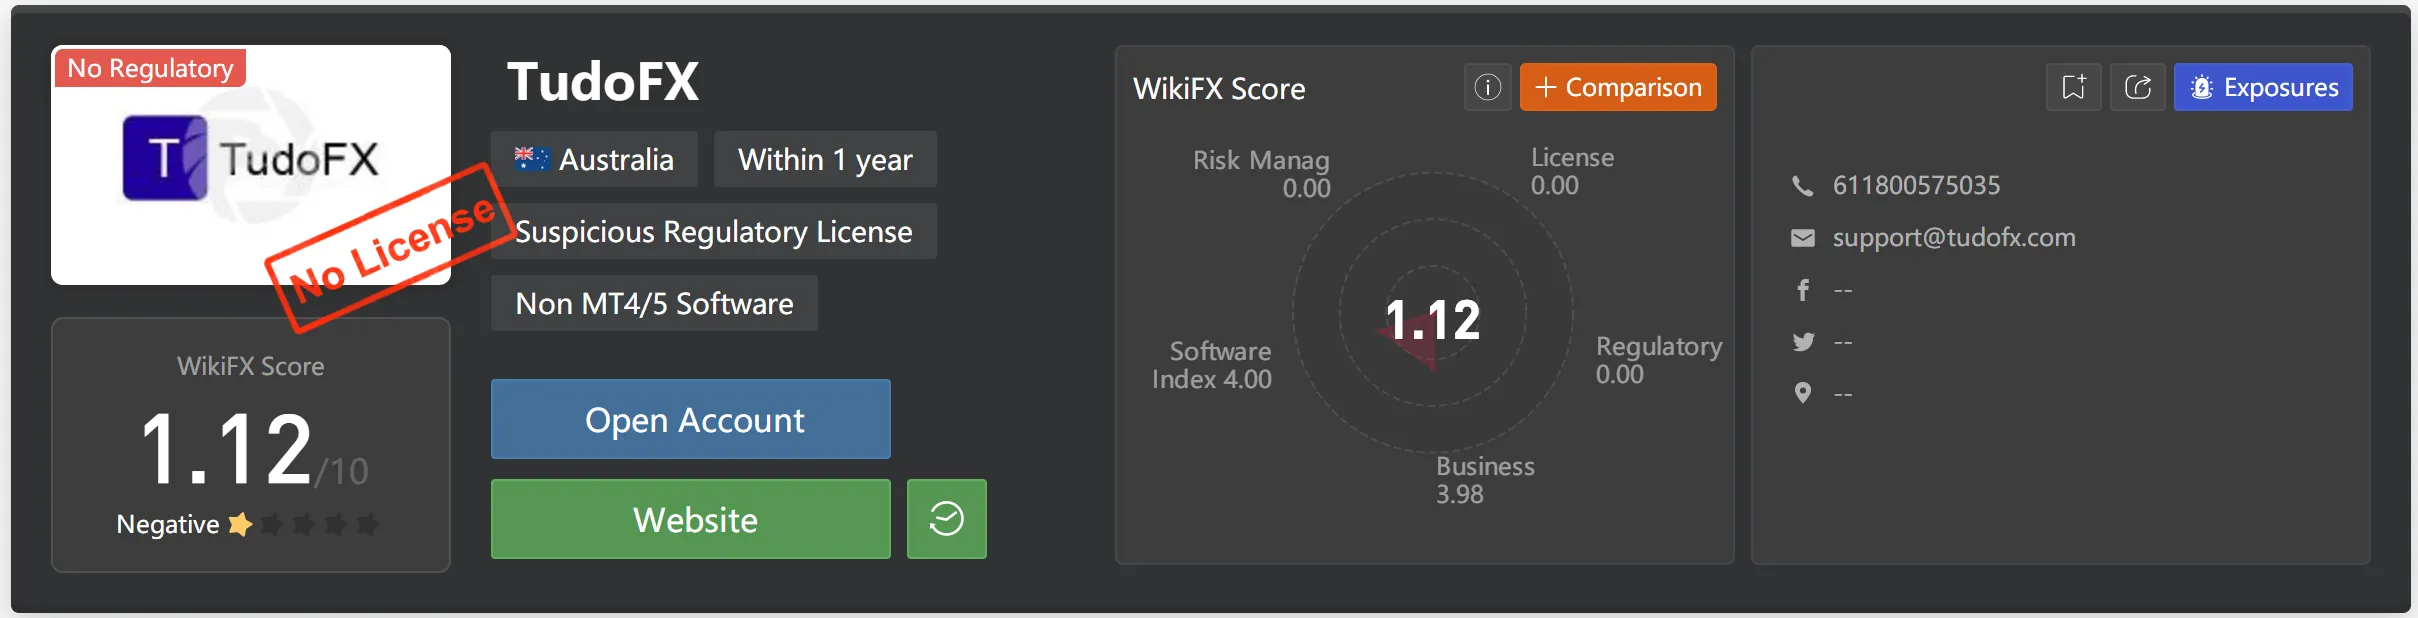Click the email envelope icon

1802,238
